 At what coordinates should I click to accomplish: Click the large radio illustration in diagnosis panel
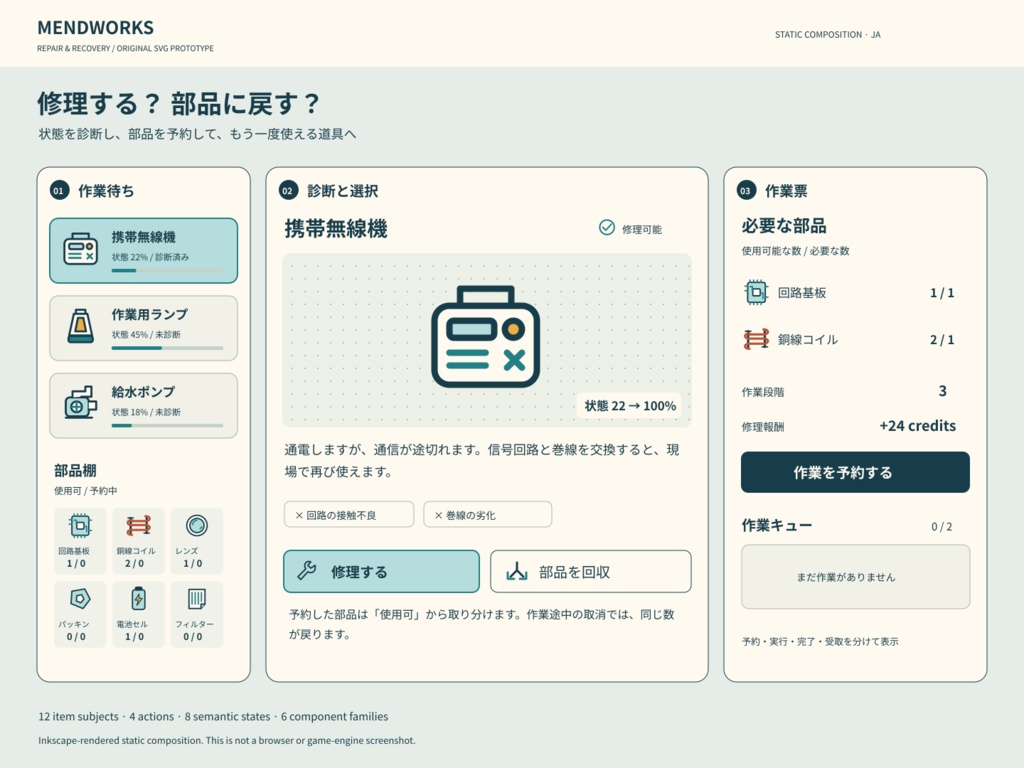coord(485,337)
